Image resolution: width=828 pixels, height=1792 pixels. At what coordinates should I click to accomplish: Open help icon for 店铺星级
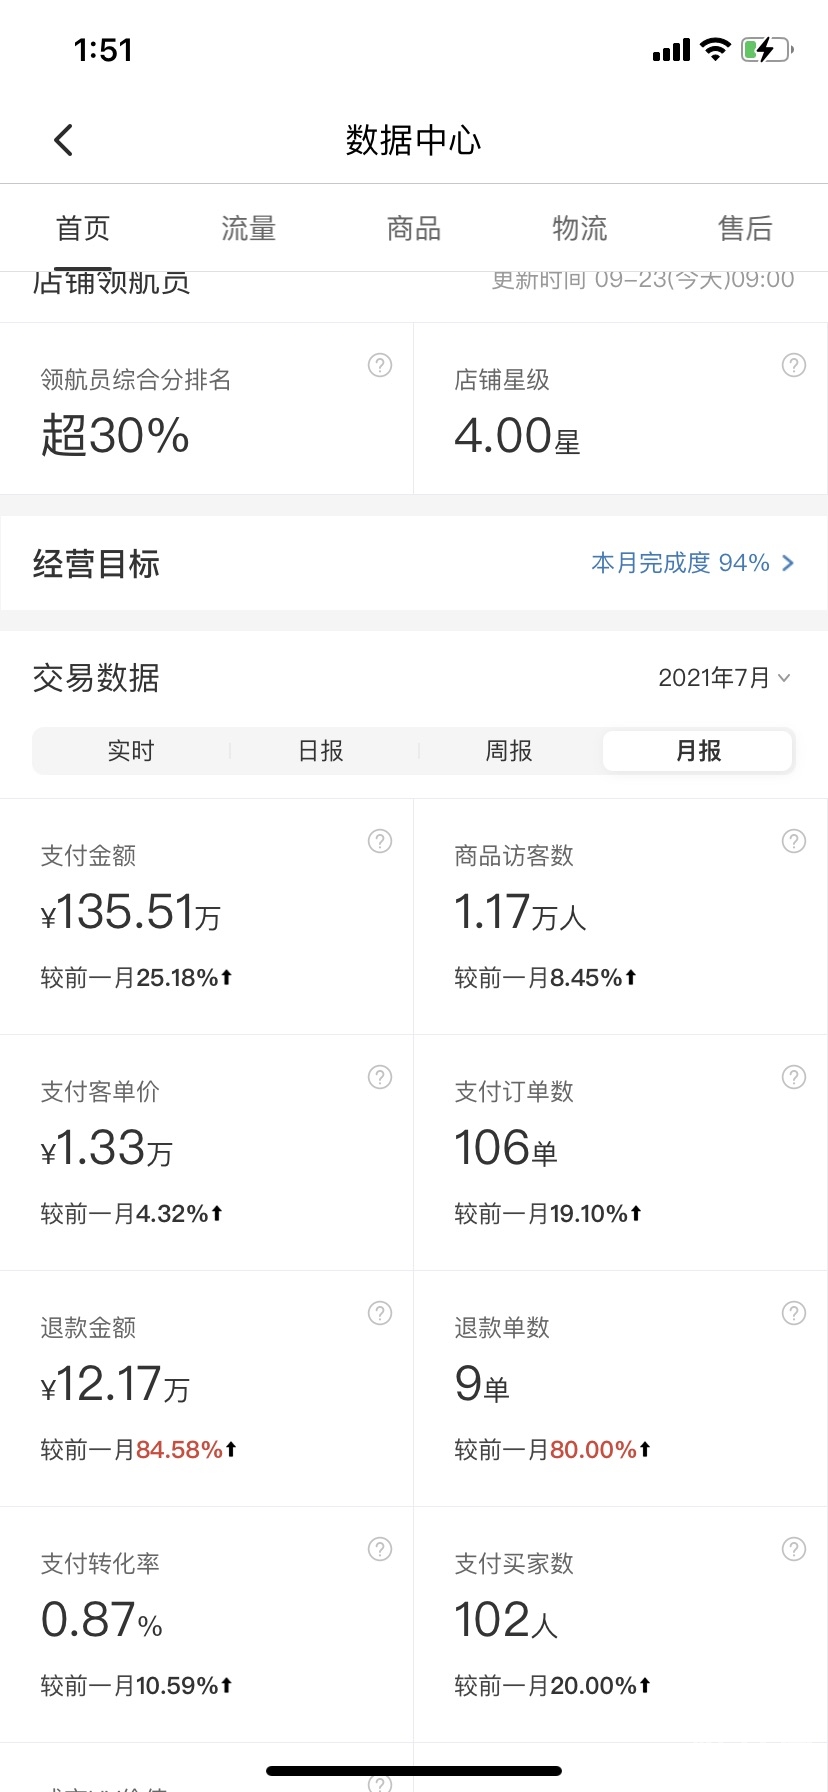point(794,365)
